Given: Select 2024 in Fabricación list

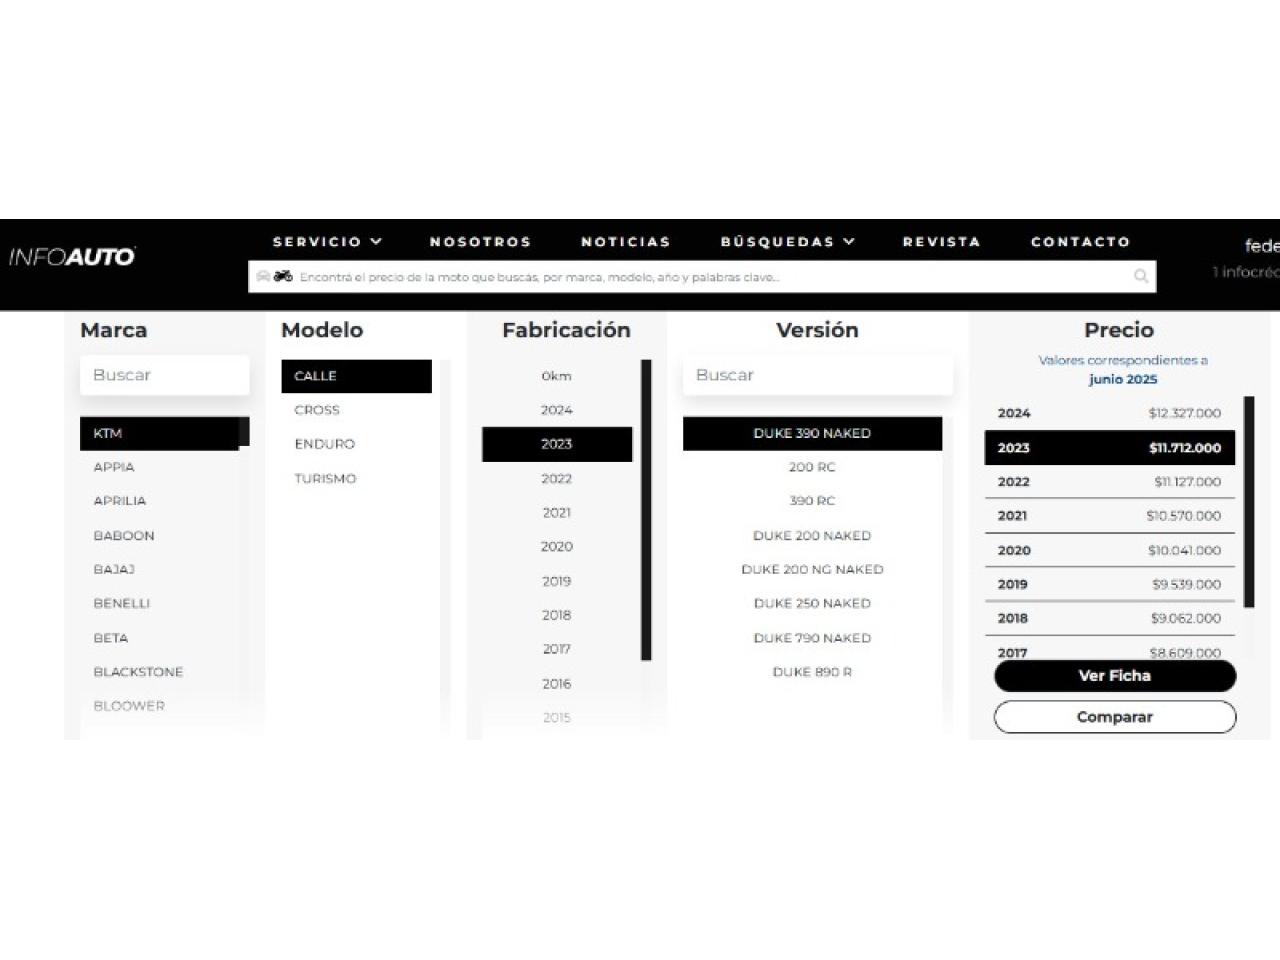Looking at the screenshot, I should point(557,410).
